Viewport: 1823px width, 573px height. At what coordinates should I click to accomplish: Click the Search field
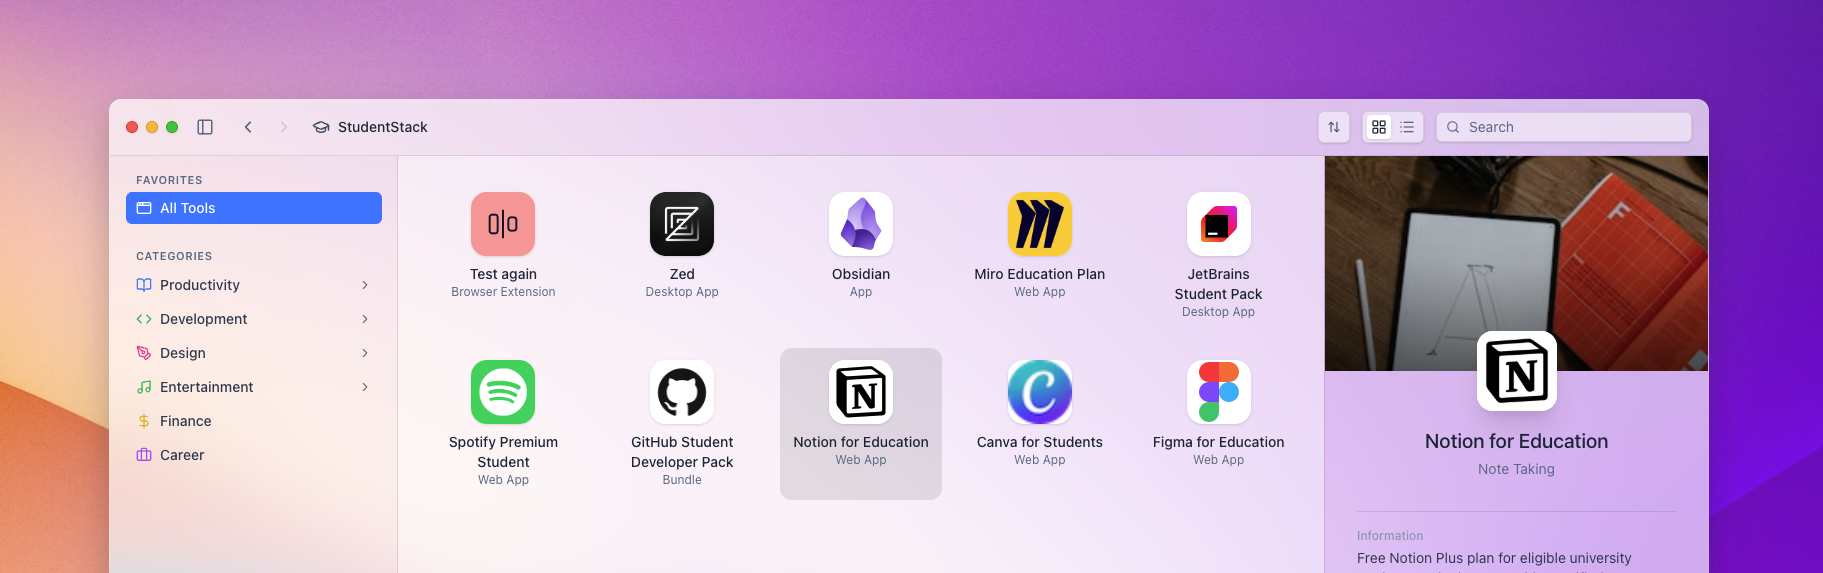tap(1564, 127)
